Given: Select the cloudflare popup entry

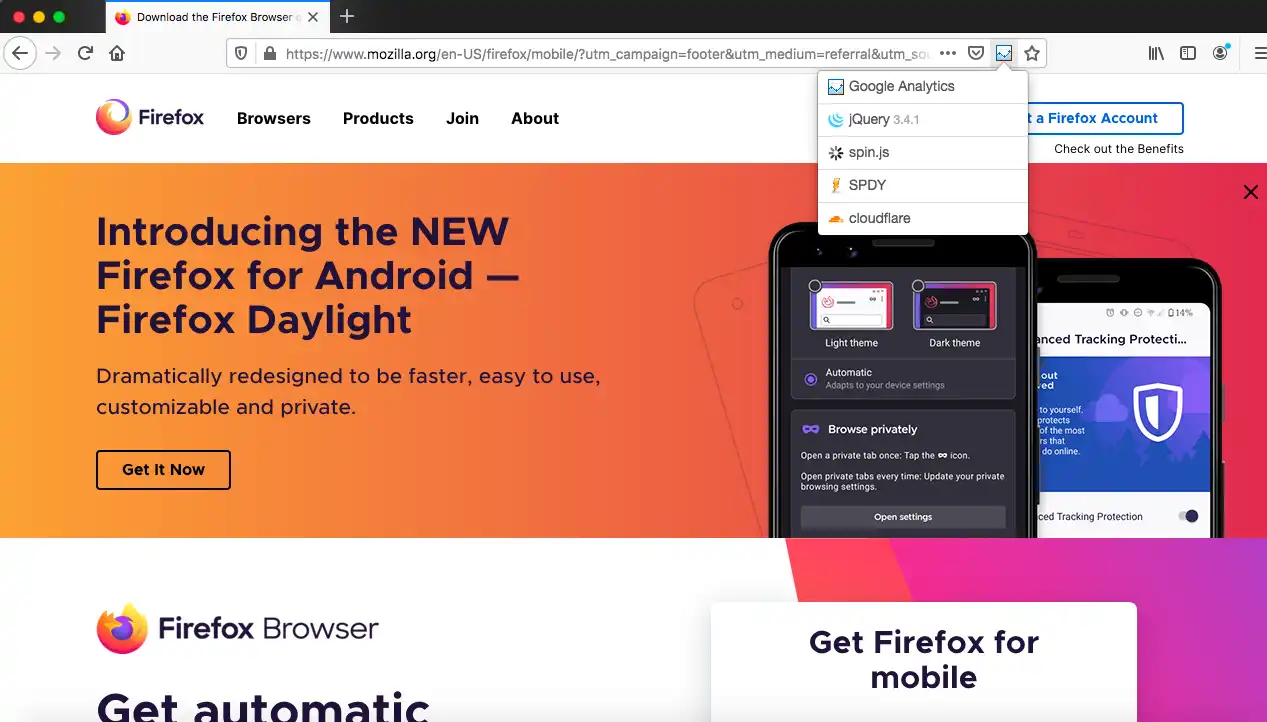Looking at the screenshot, I should [923, 219].
